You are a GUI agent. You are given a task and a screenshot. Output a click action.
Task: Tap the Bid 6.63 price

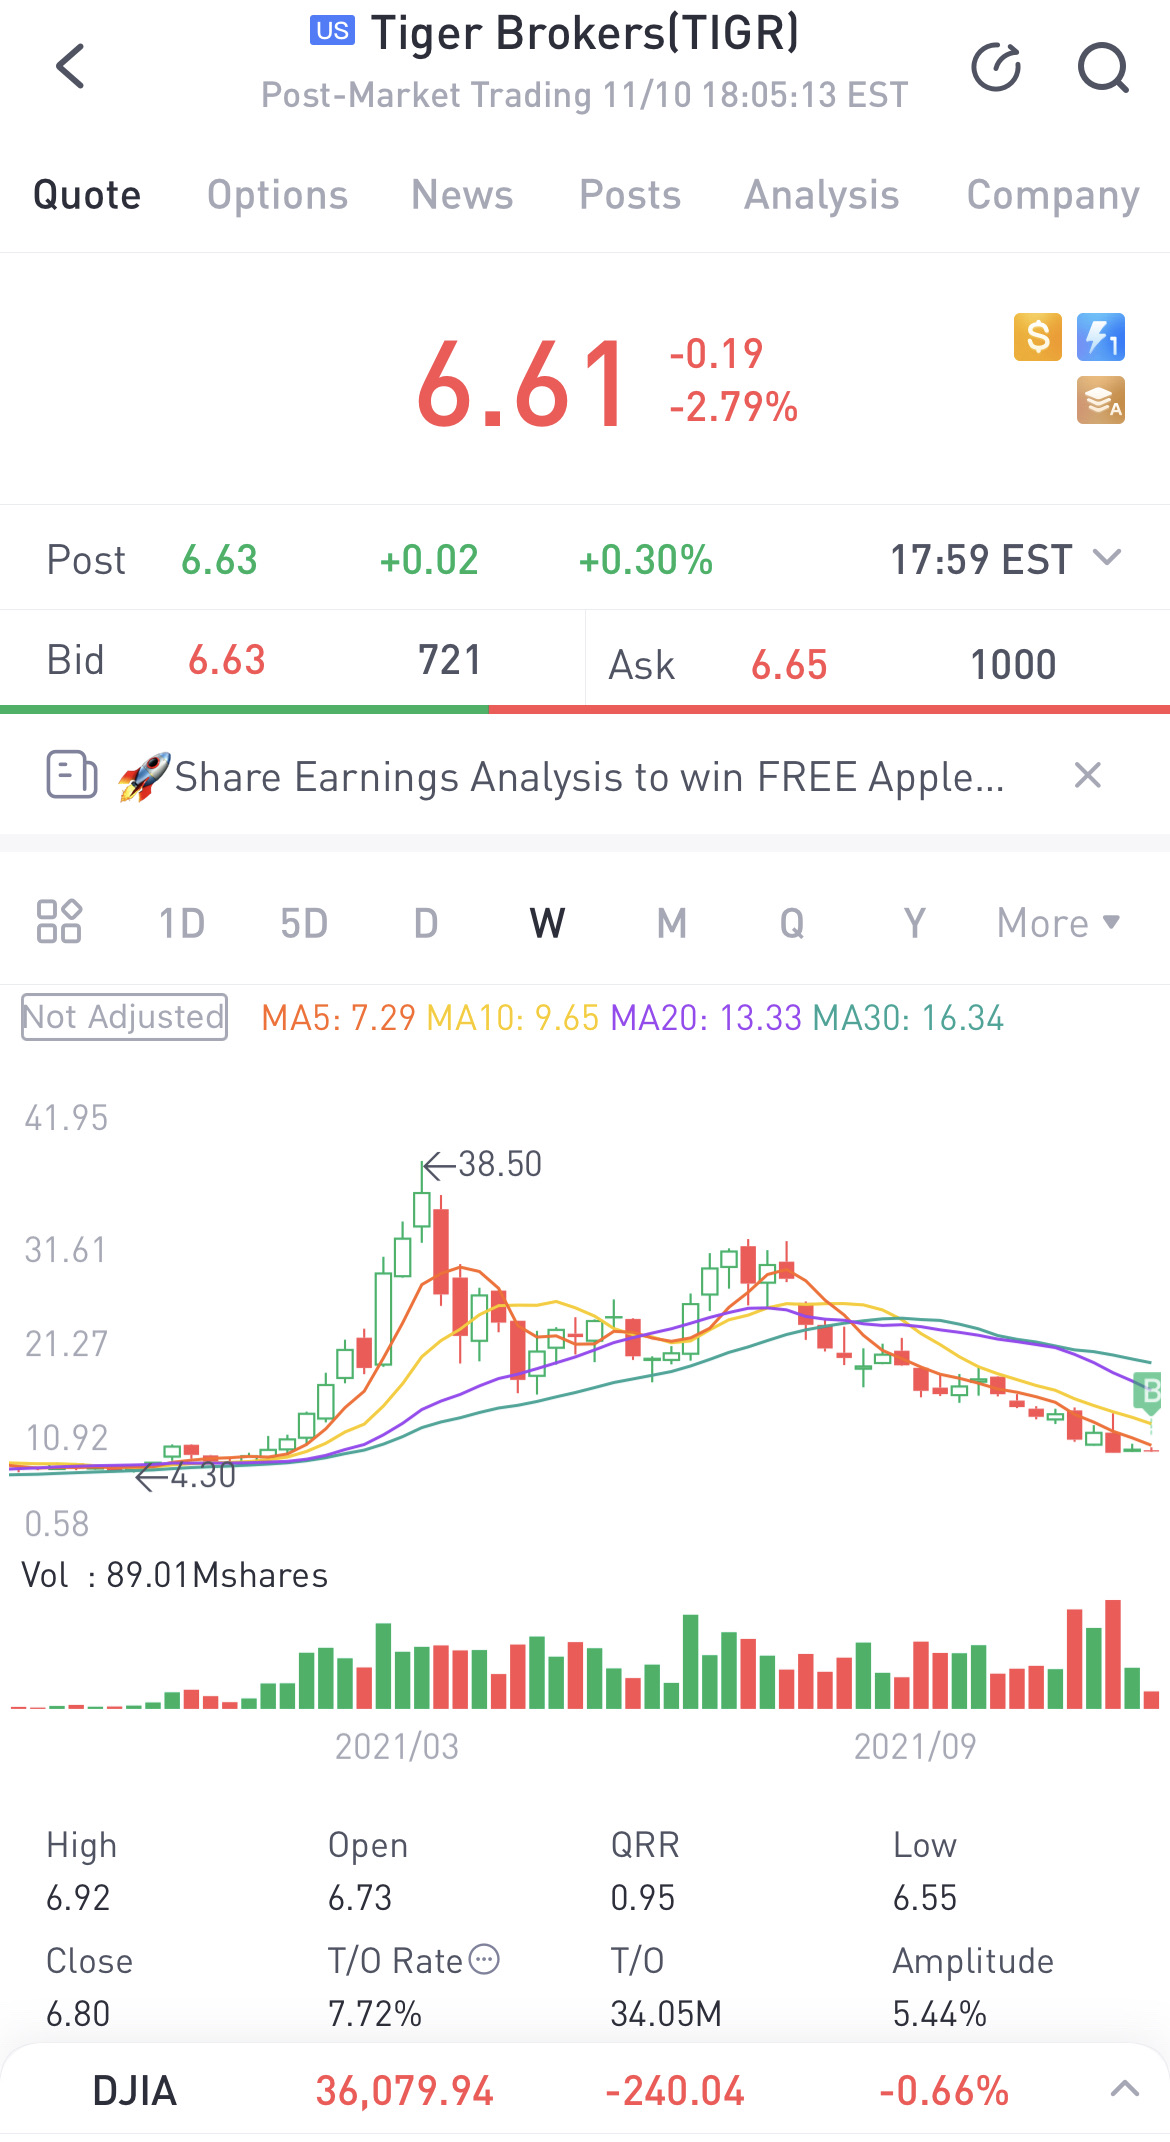[227, 660]
